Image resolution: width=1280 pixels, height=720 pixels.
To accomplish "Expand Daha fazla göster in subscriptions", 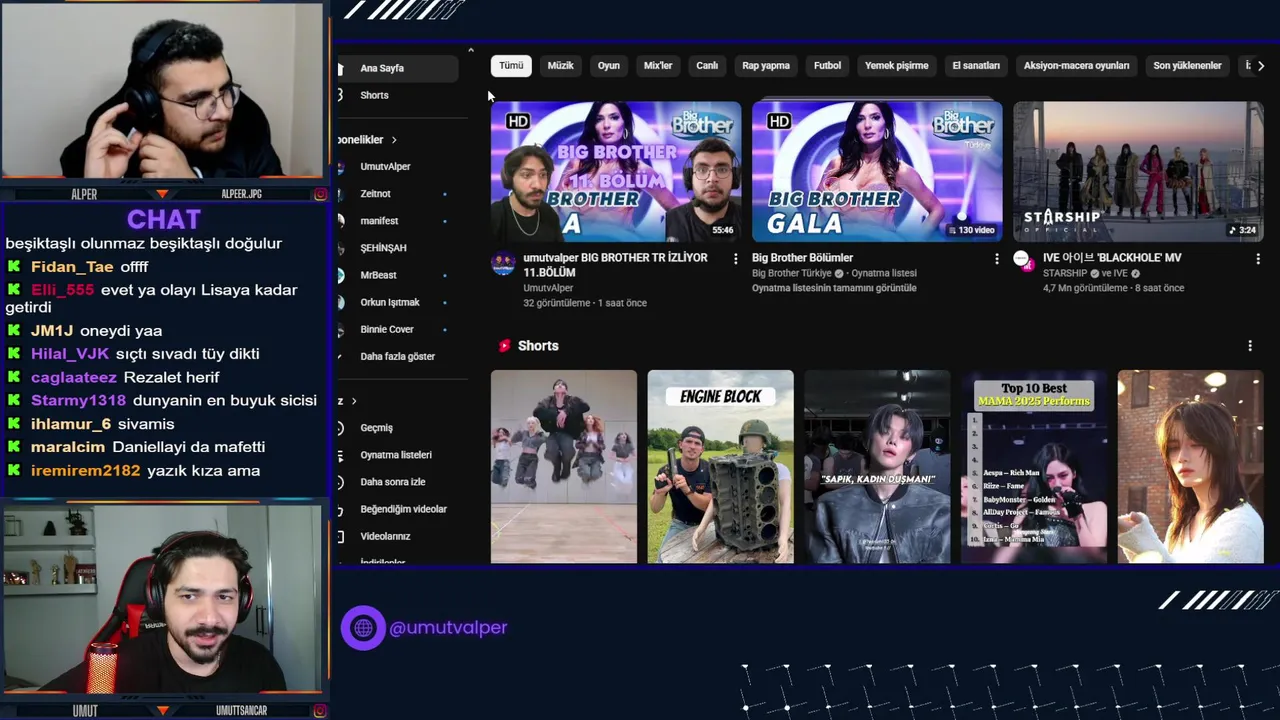I will point(396,356).
